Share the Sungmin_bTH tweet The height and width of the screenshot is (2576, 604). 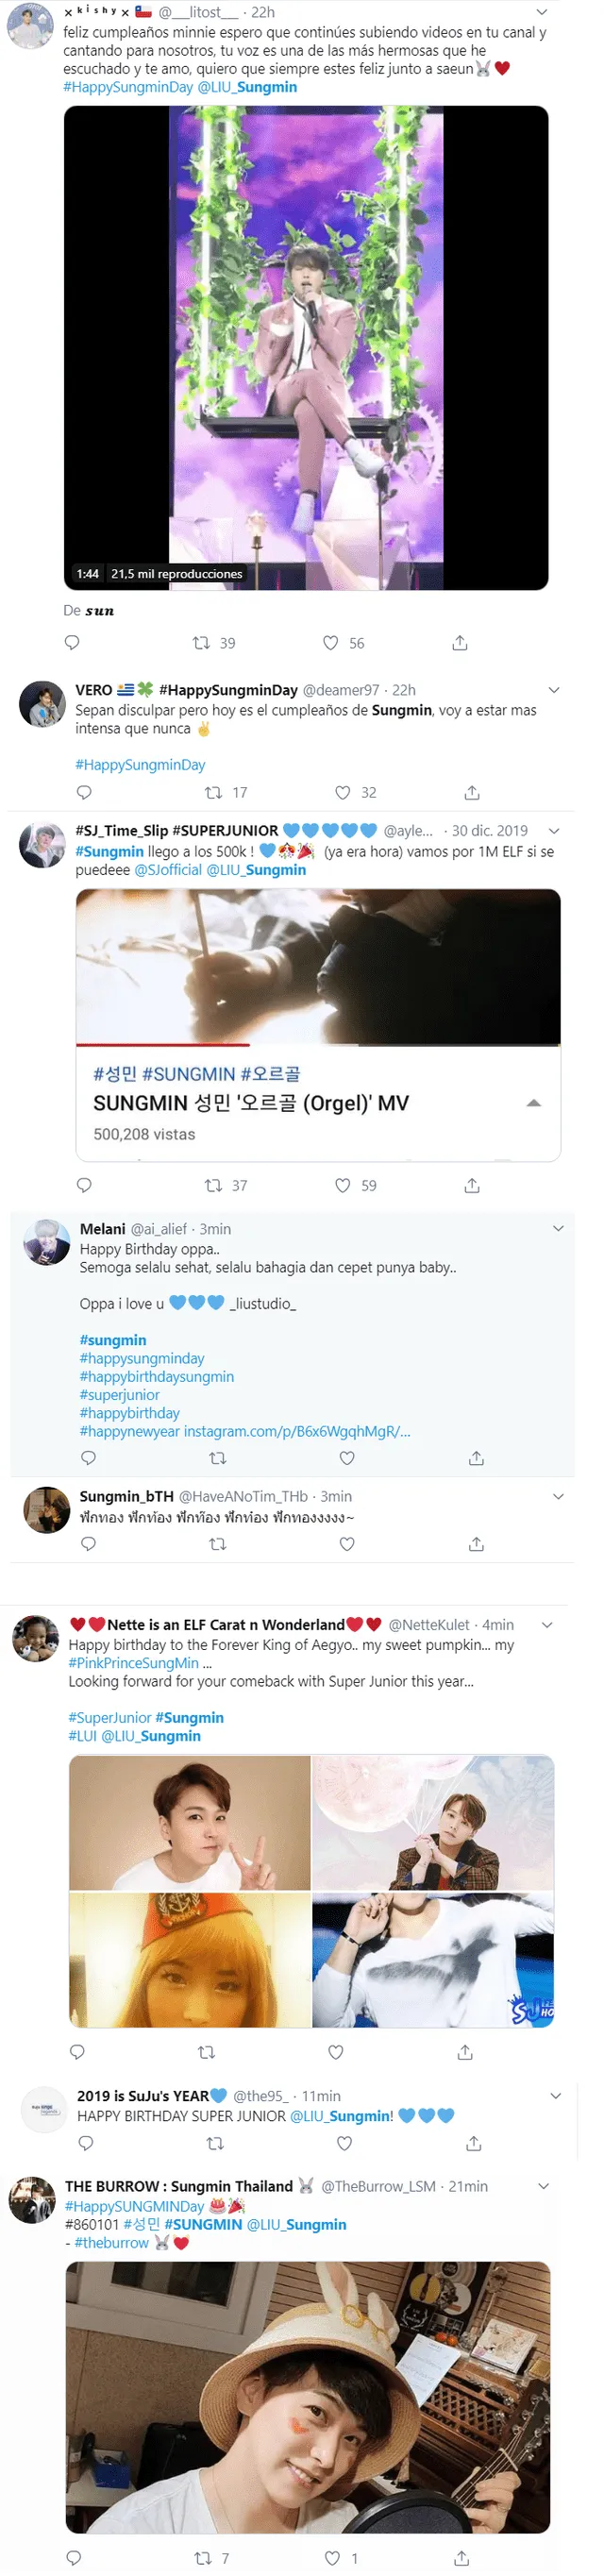pyautogui.click(x=476, y=1544)
